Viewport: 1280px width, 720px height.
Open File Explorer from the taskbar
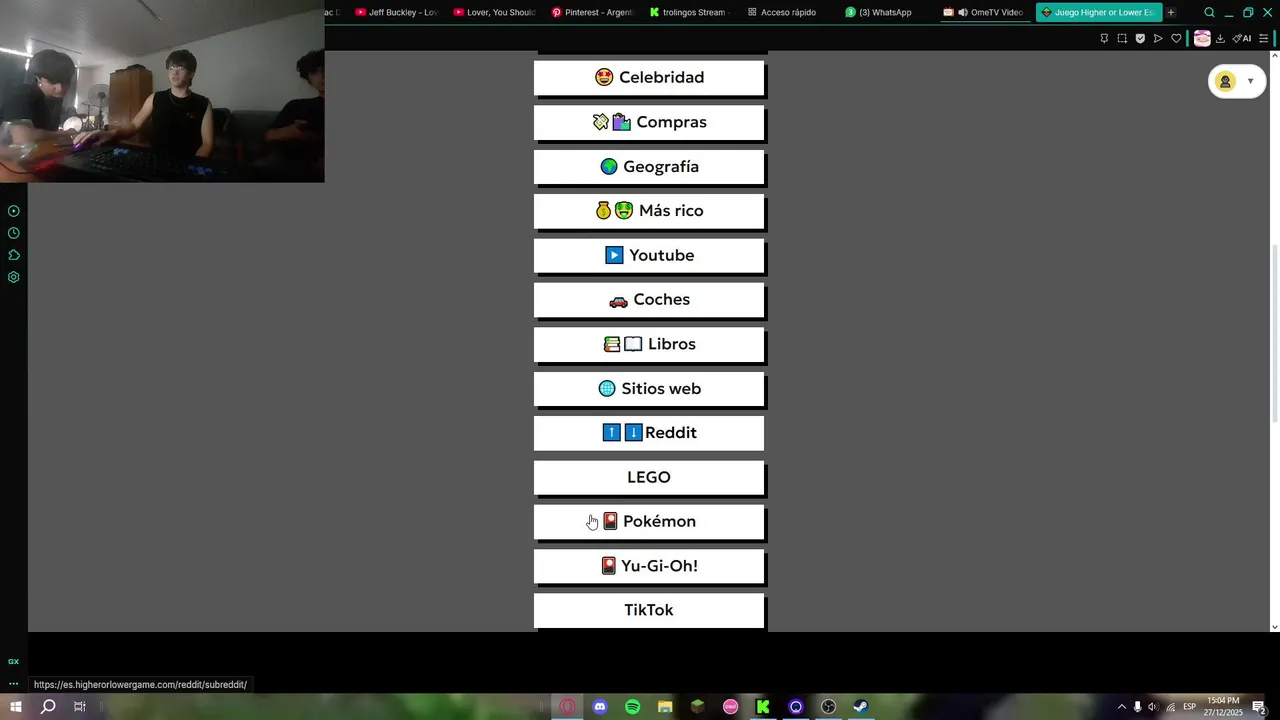click(665, 707)
